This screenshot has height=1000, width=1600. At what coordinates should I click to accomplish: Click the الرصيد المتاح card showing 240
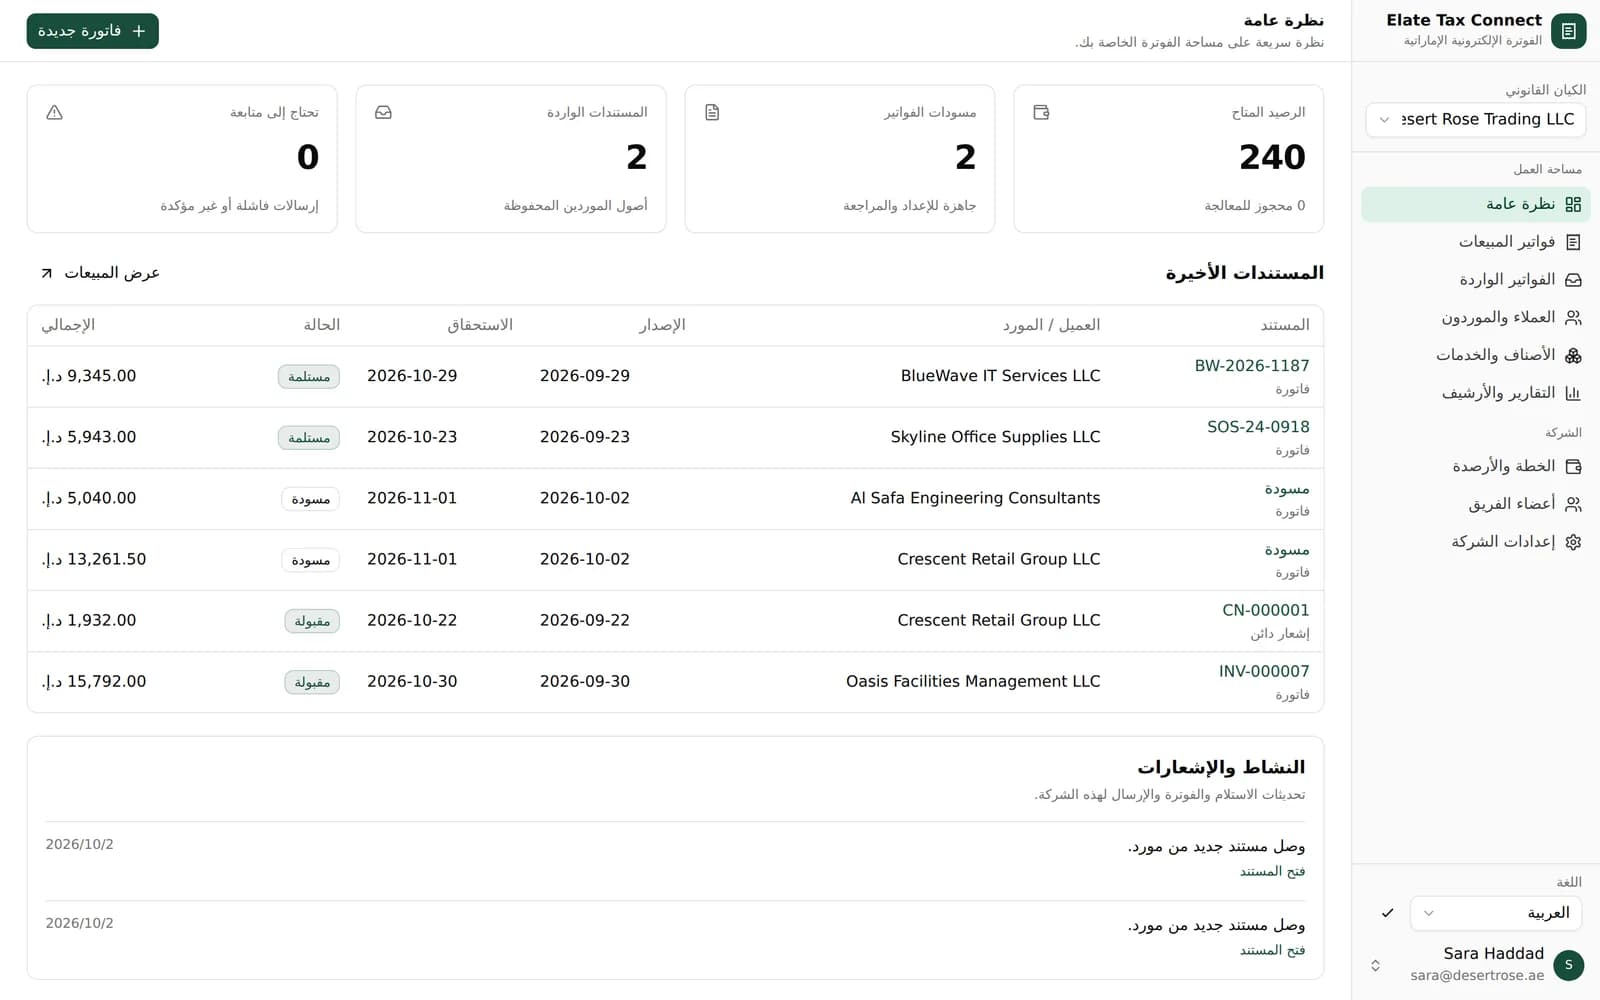click(x=1168, y=159)
